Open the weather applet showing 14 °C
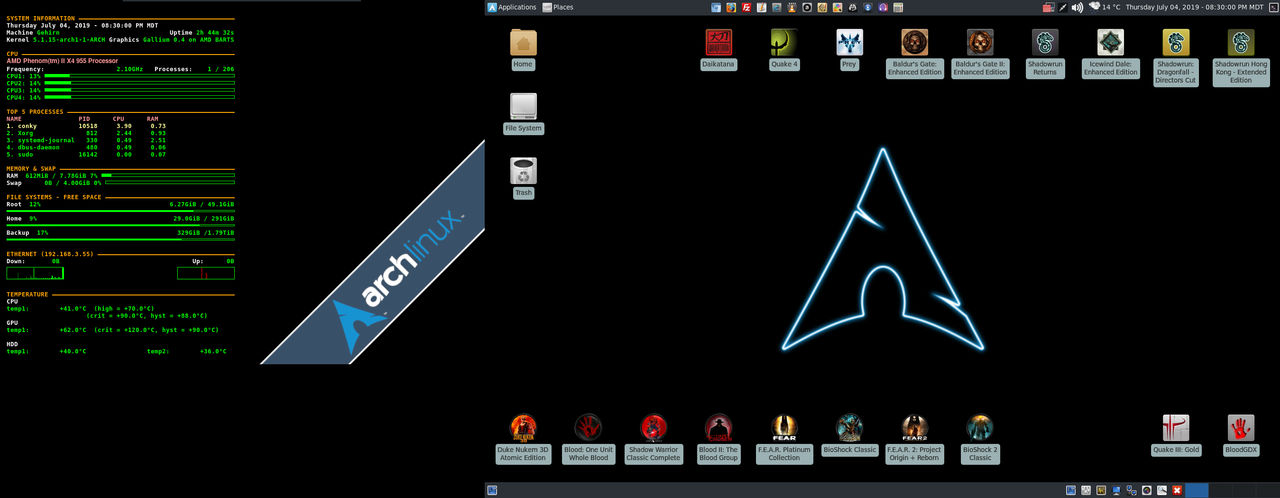The height and width of the screenshot is (498, 1280). 1105,7
